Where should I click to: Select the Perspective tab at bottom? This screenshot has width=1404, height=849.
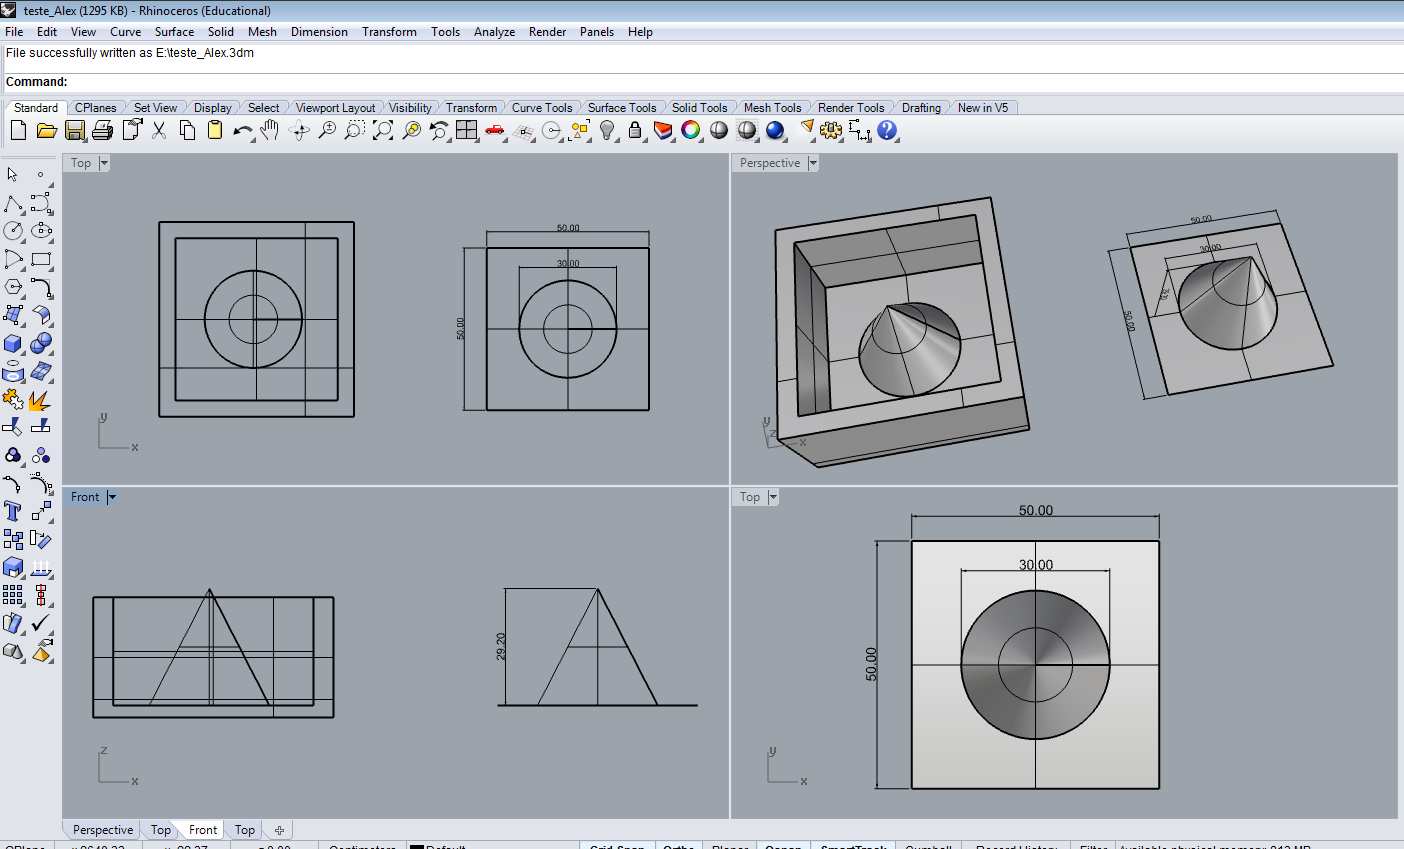[x=103, y=830]
